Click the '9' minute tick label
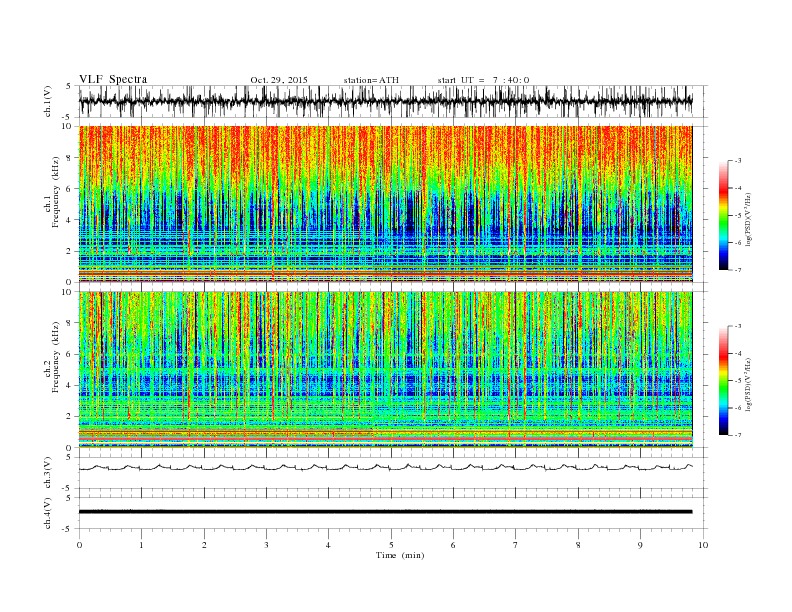This screenshot has width=792, height=612. (x=640, y=545)
